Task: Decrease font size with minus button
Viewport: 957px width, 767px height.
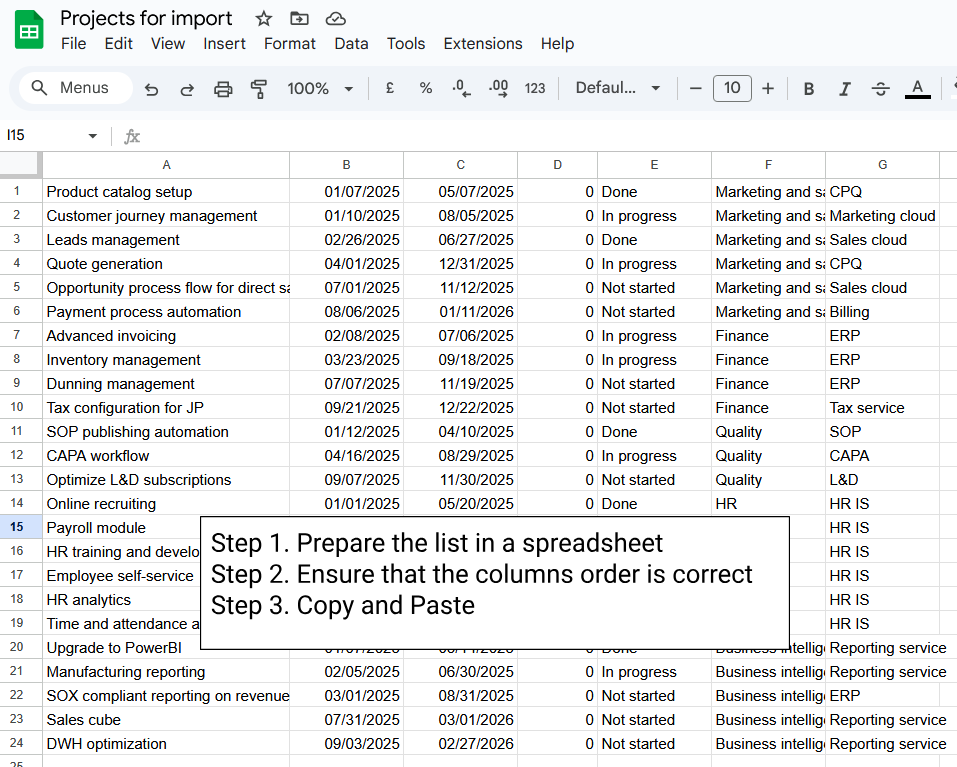Action: coord(695,88)
